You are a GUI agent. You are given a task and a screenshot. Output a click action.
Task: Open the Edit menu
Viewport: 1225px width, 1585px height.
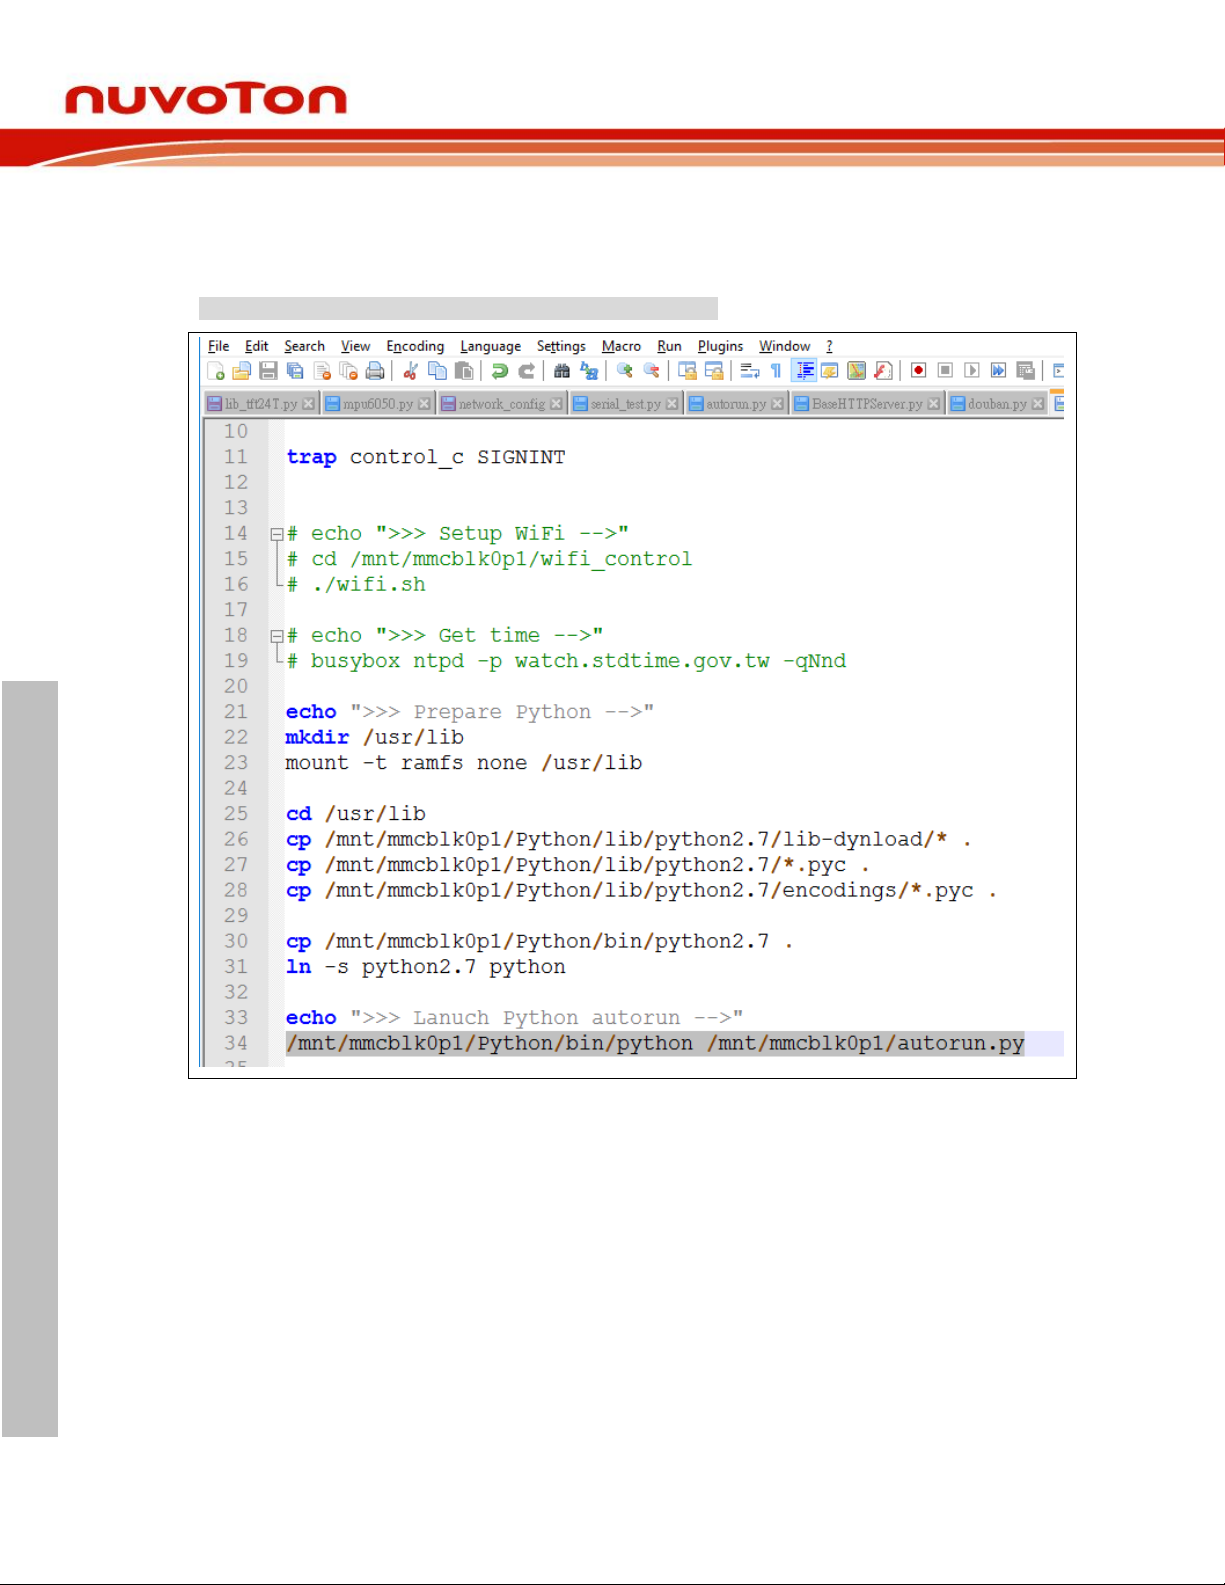coord(256,346)
